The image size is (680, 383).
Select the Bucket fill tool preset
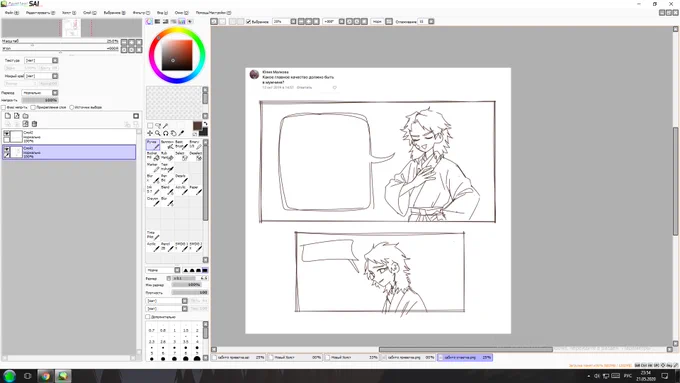click(153, 156)
